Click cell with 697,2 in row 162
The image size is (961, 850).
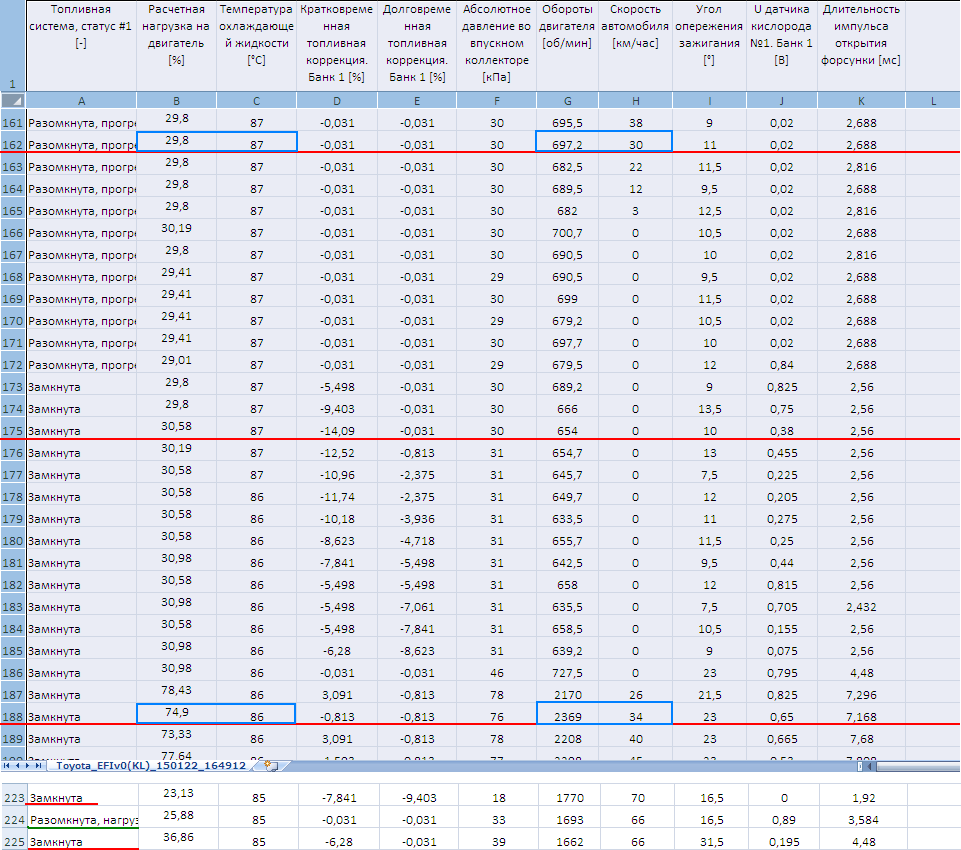click(x=567, y=144)
